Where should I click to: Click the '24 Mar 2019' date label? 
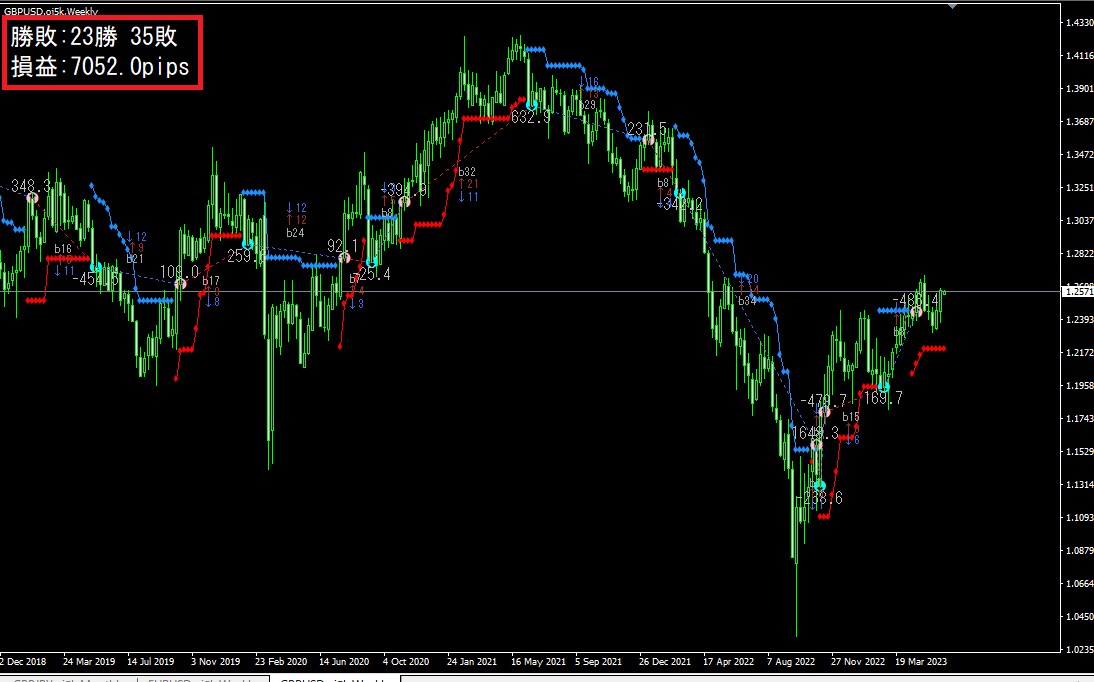pyautogui.click(x=89, y=661)
